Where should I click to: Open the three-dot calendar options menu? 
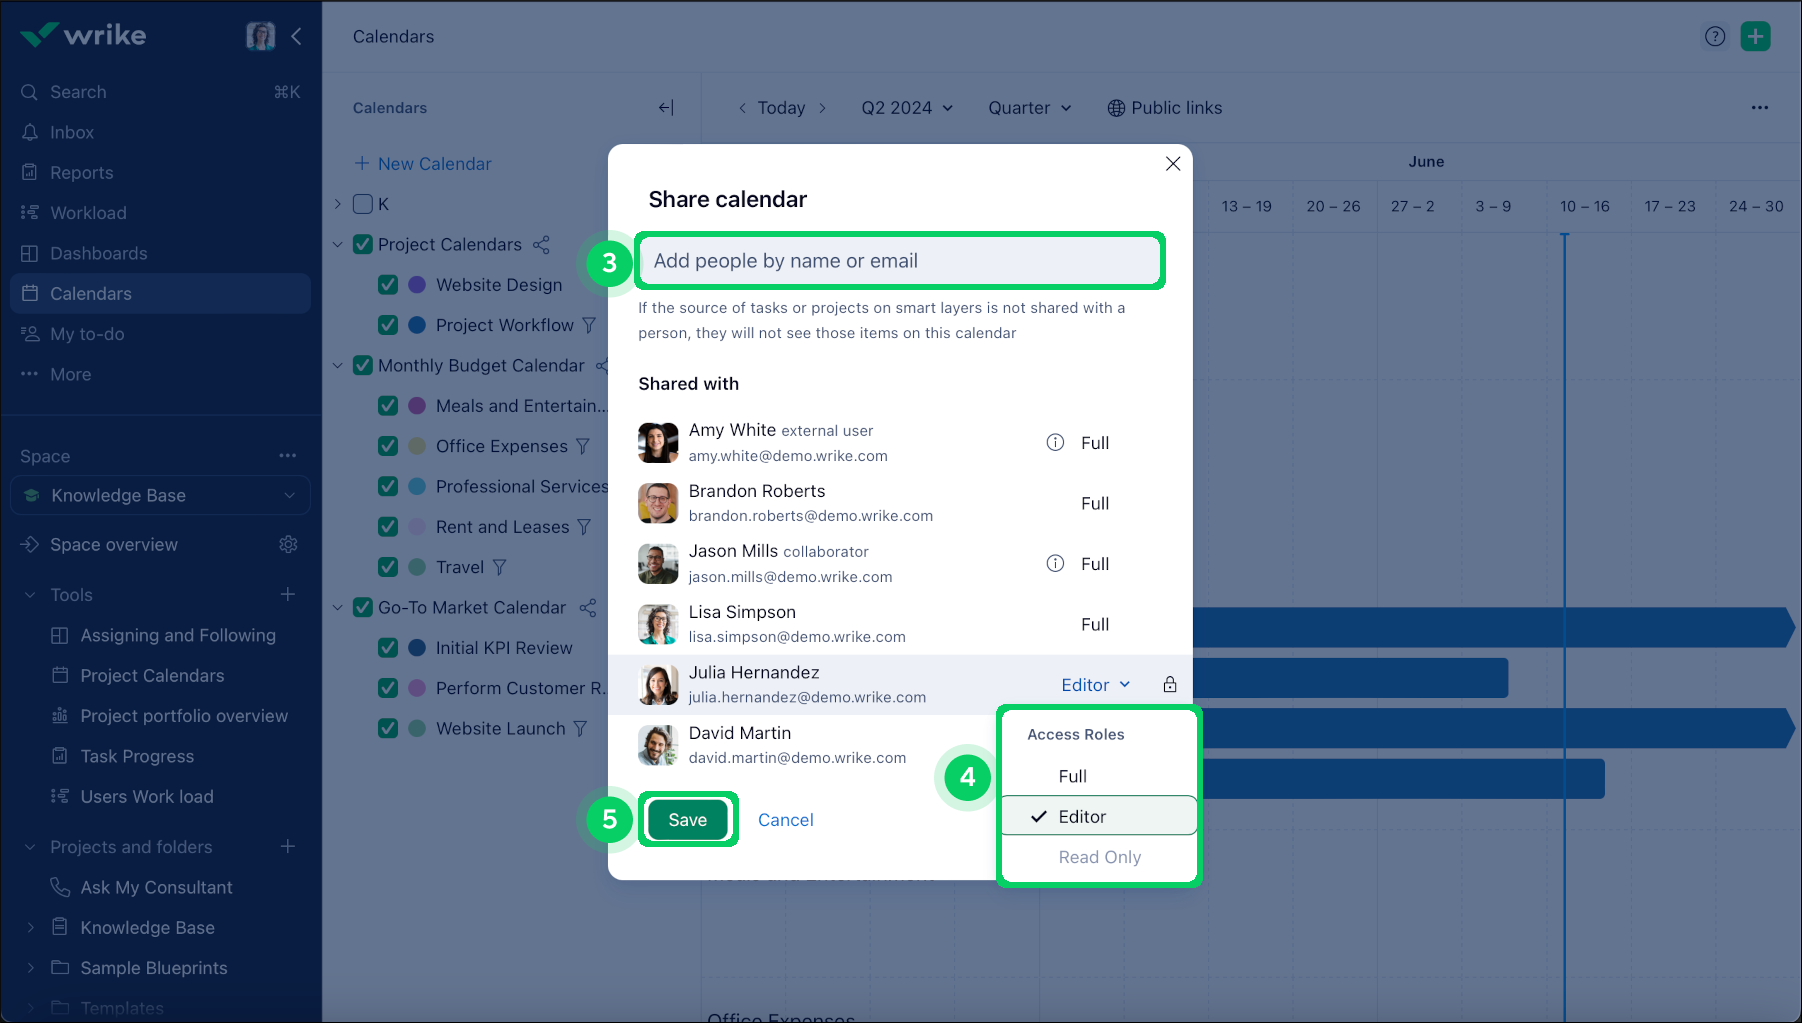[x=1759, y=108]
